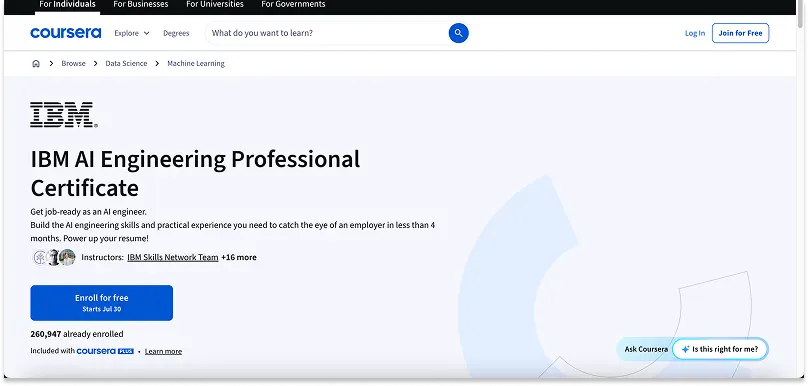Screen dimensions: 808x386
Task: Click the instructor avatar photos
Action: [x=54, y=257]
